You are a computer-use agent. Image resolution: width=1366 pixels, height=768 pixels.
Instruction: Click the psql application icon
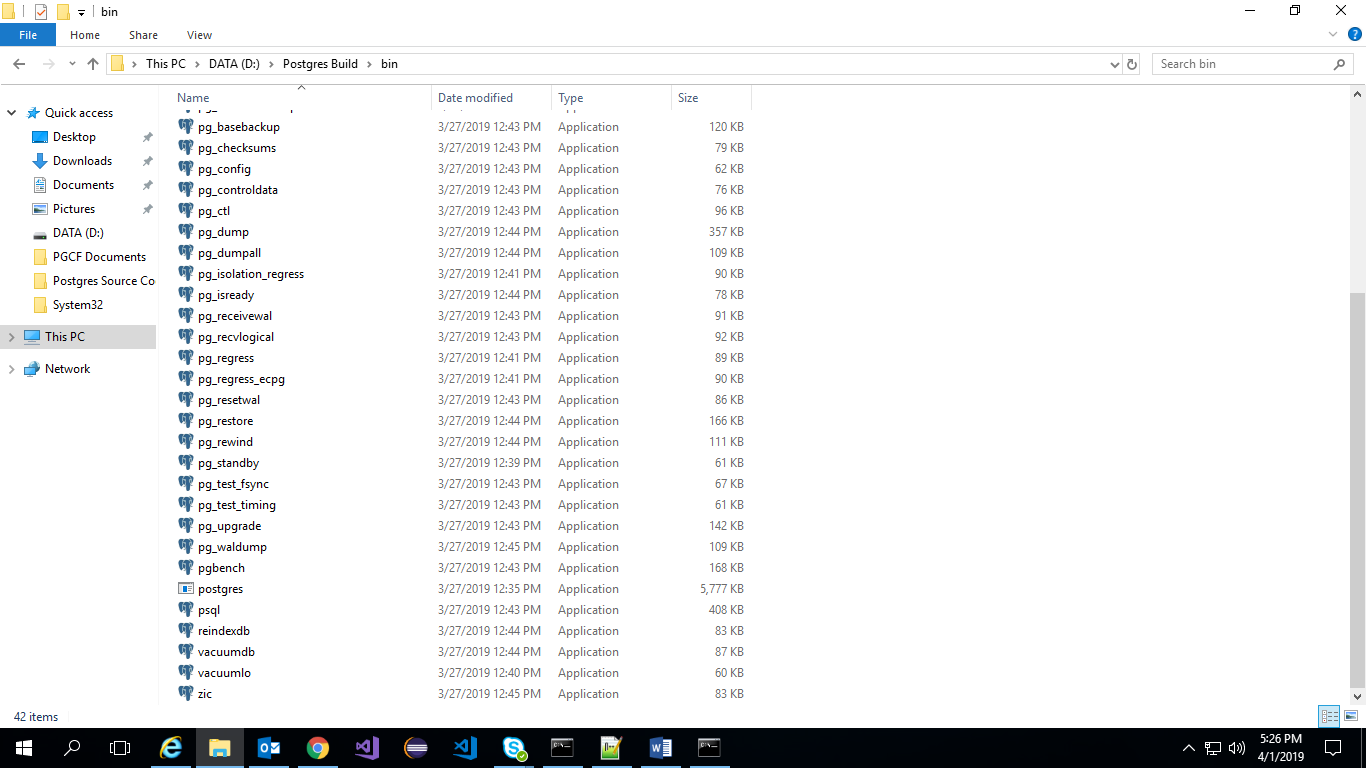tap(186, 610)
